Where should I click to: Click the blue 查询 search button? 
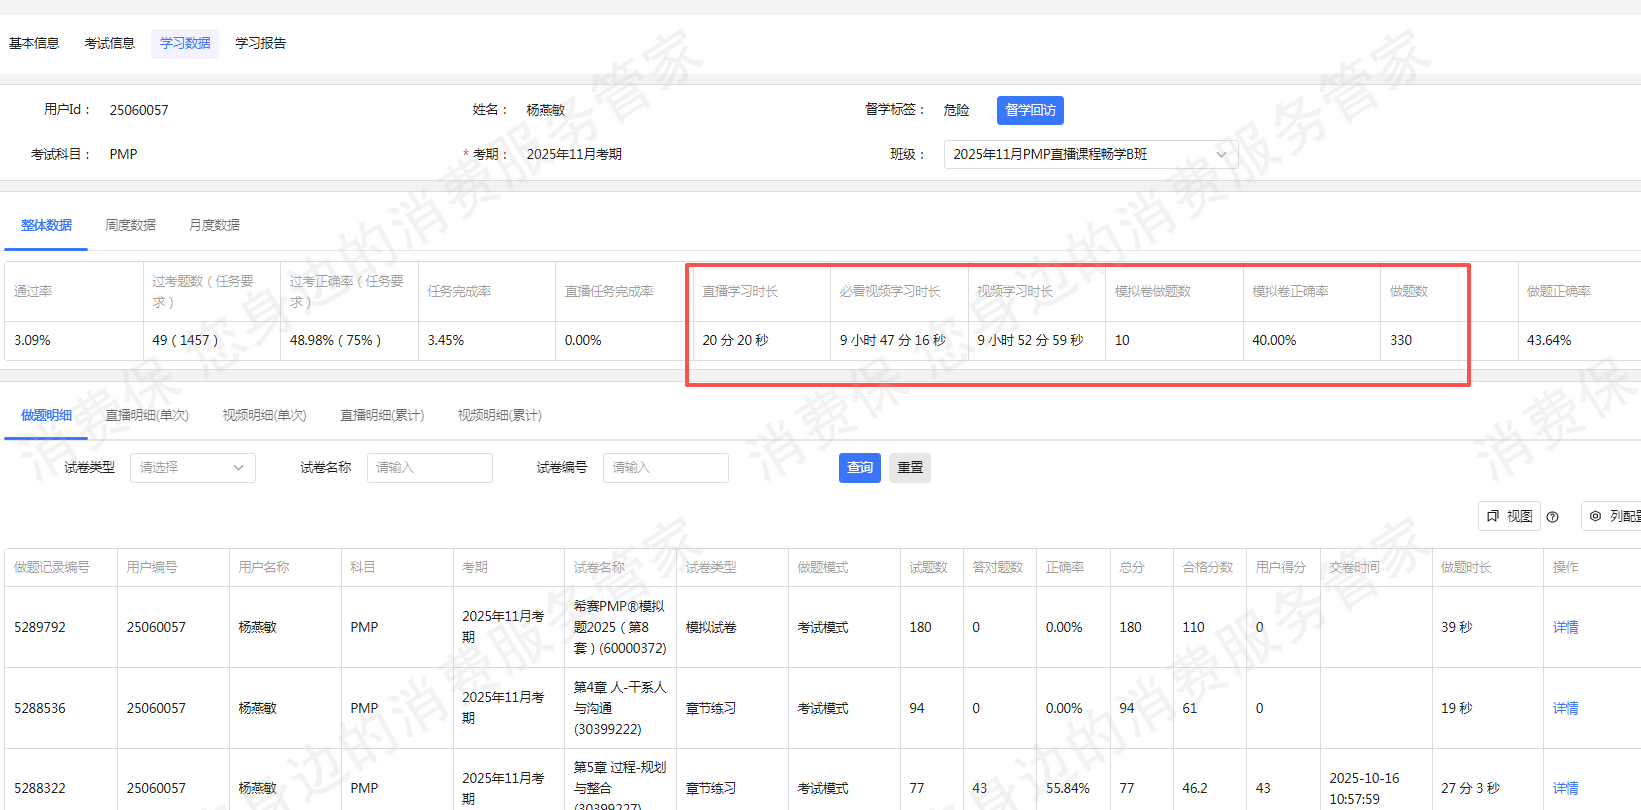tap(859, 468)
